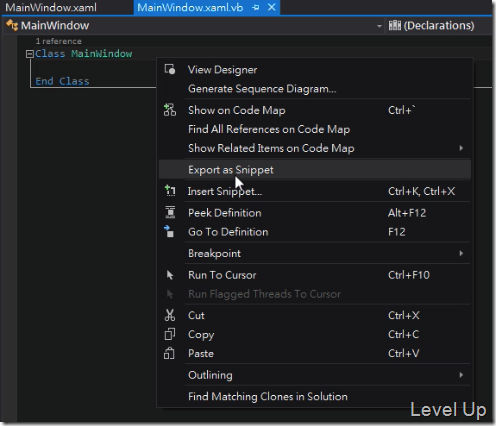Click the Cut scissors icon
The width and height of the screenshot is (496, 426).
170,315
